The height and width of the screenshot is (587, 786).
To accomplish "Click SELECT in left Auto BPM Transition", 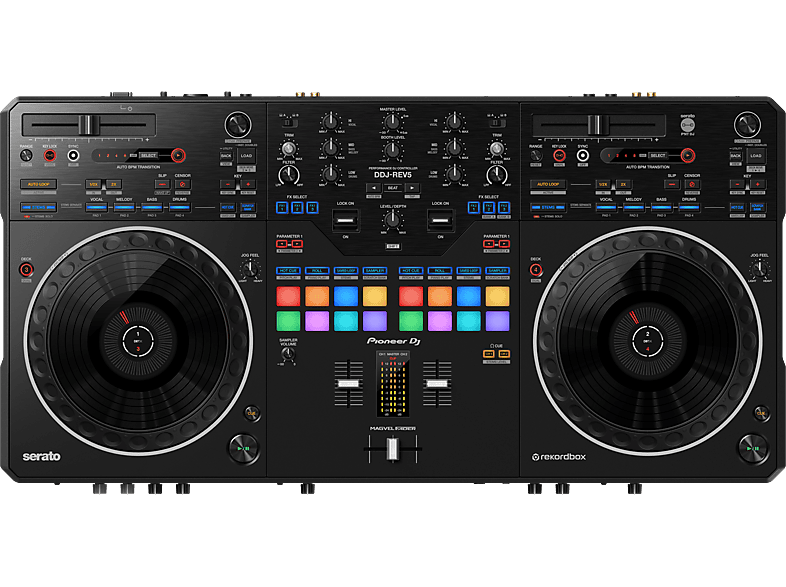I will click(148, 155).
